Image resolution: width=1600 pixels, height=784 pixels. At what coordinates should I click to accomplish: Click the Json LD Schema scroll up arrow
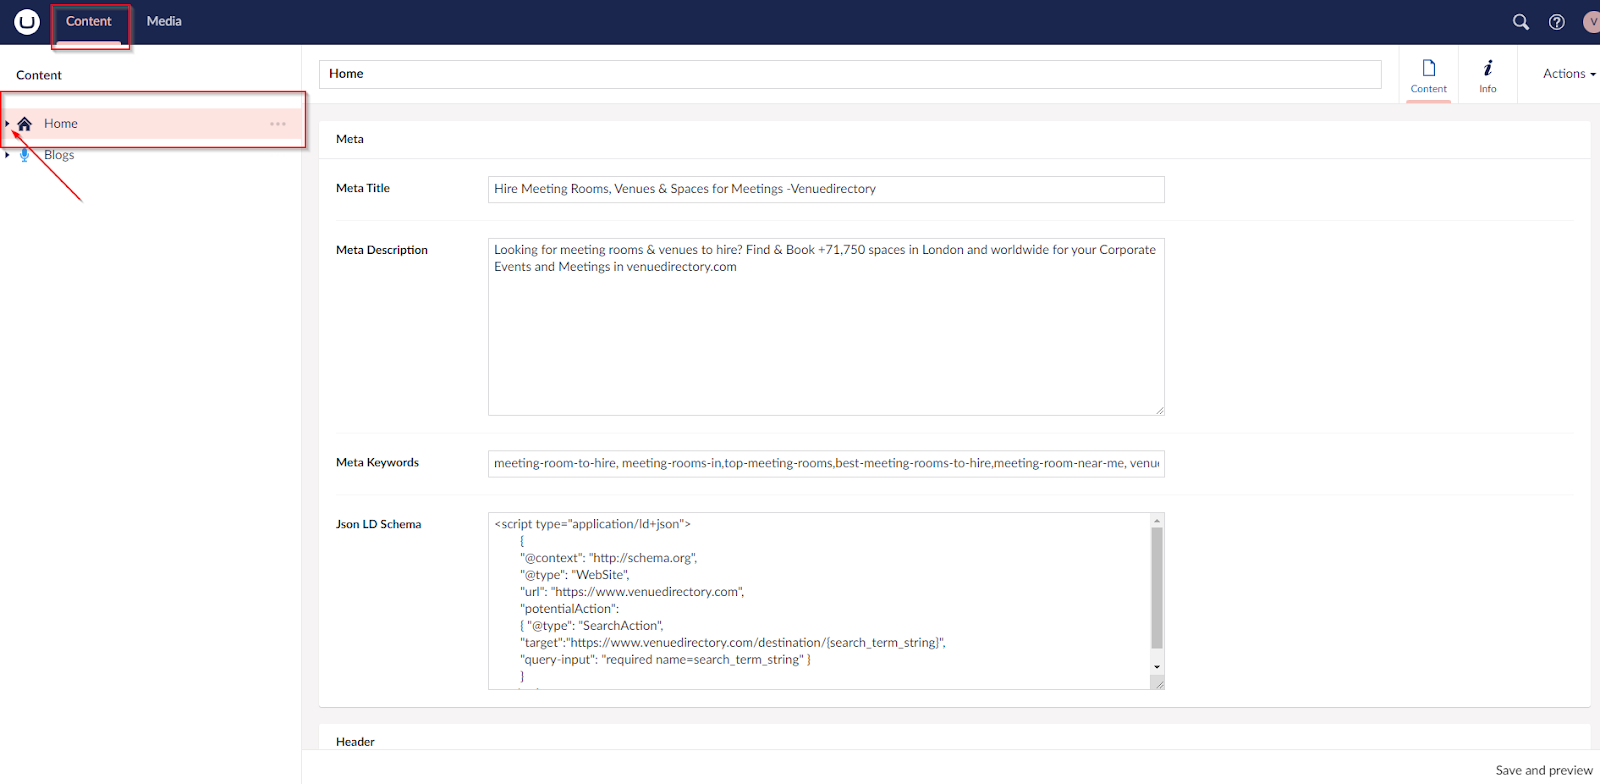[1157, 520]
